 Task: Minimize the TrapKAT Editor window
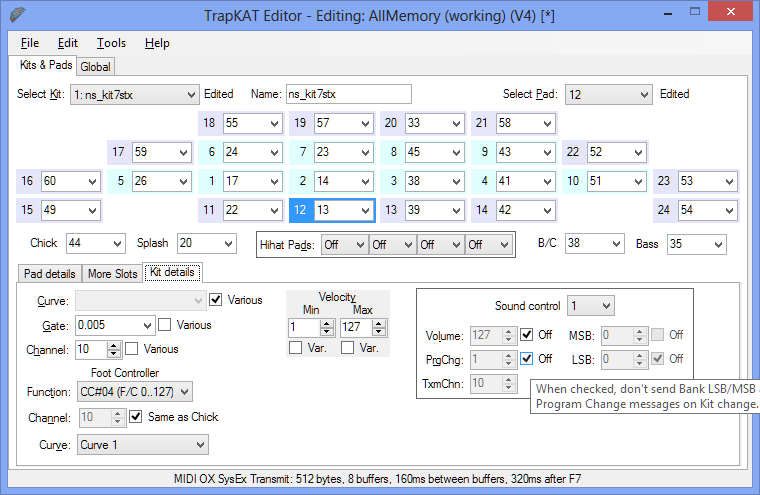[x=668, y=13]
